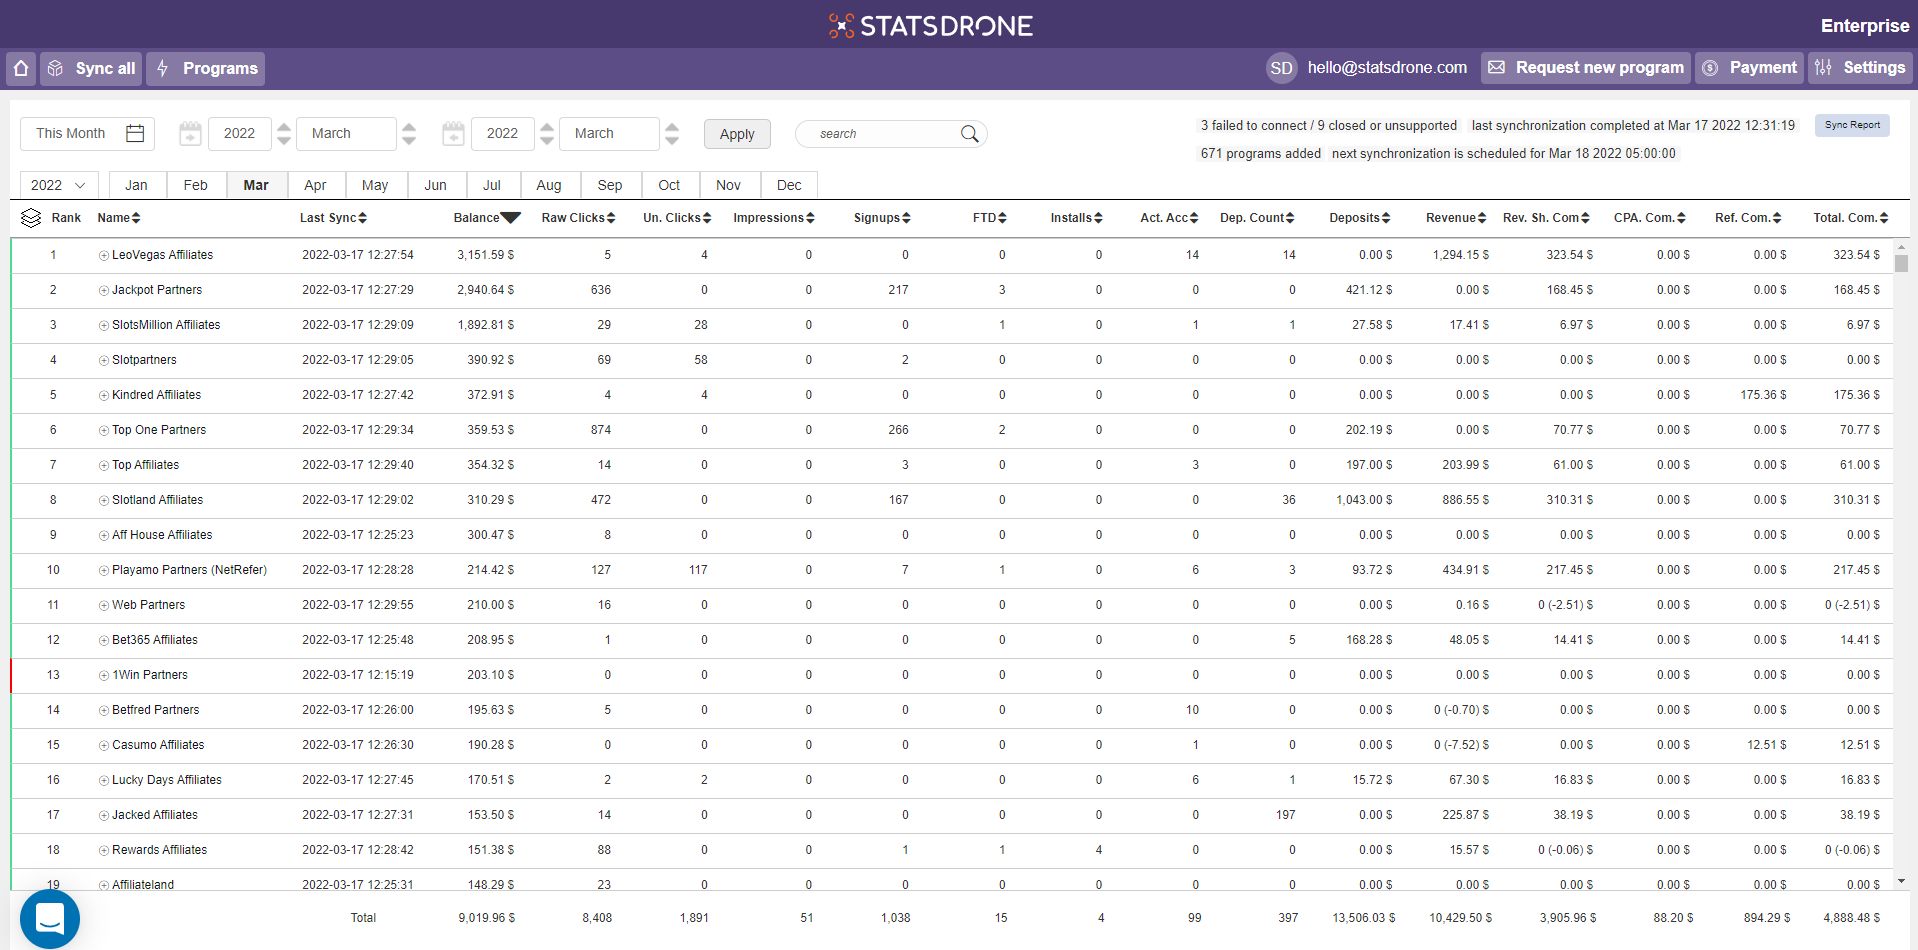Expand the Kindred Affiliates row

coord(104,396)
